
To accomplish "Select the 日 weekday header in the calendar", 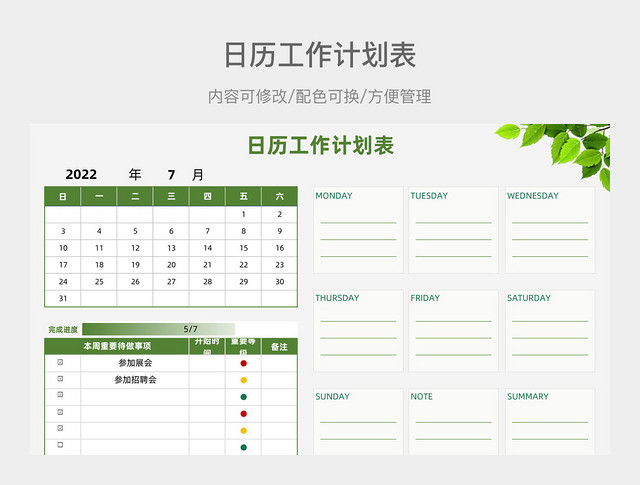I will [x=63, y=196].
